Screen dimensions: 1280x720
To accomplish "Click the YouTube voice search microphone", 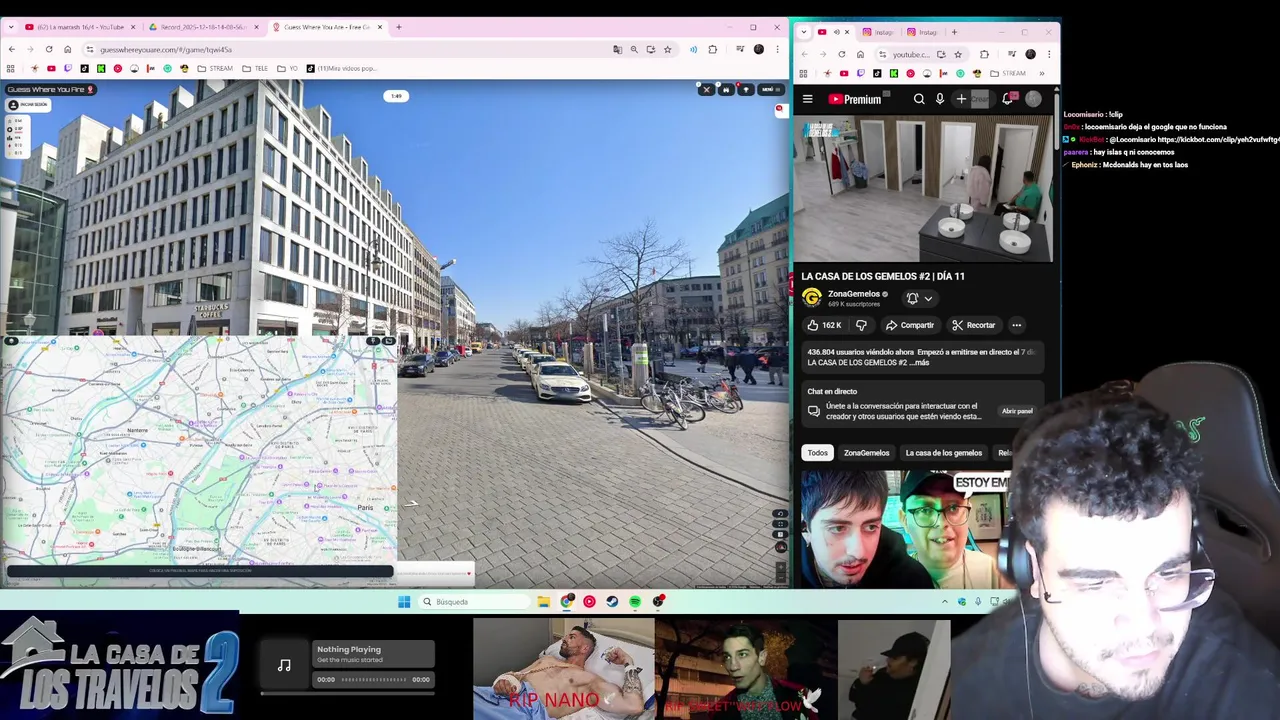I will 939,99.
